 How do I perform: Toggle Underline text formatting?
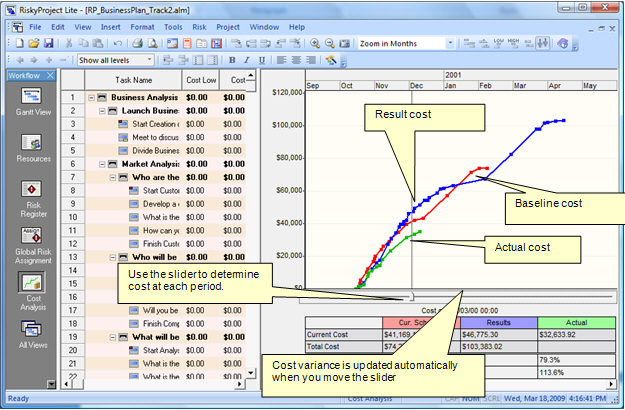(x=260, y=61)
